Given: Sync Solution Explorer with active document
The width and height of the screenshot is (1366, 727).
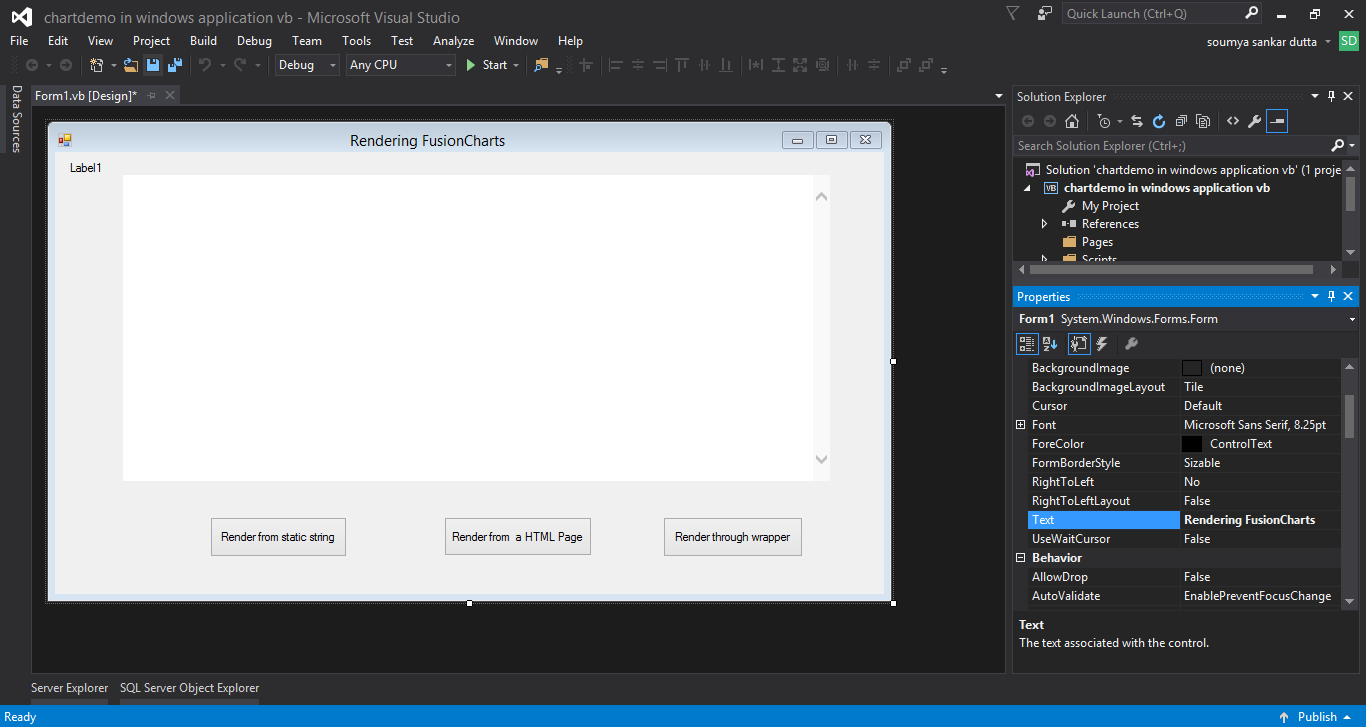Looking at the screenshot, I should pyautogui.click(x=1137, y=121).
